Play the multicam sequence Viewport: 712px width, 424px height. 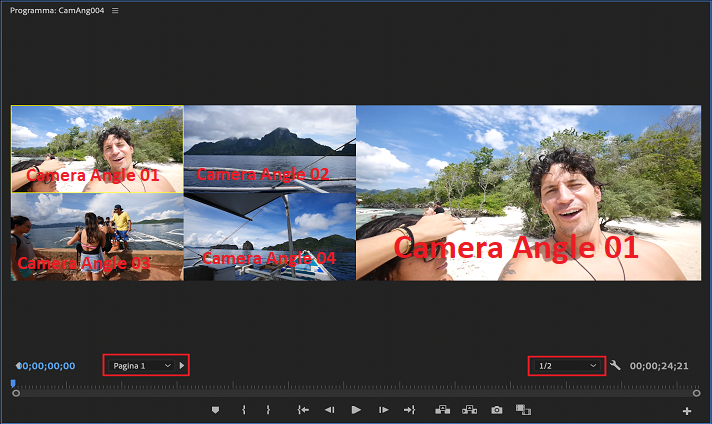tap(356, 410)
